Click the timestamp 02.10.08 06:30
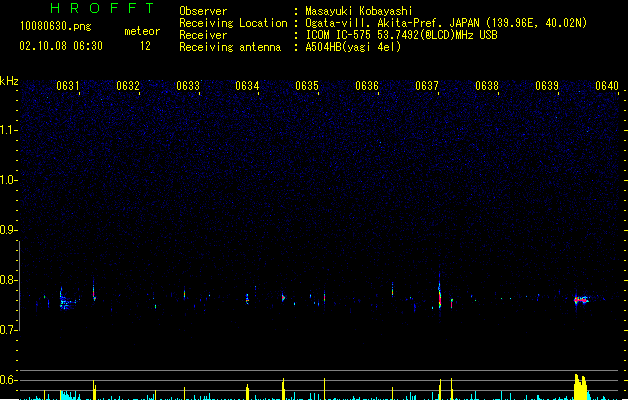The height and width of the screenshot is (400, 629). (x=61, y=46)
